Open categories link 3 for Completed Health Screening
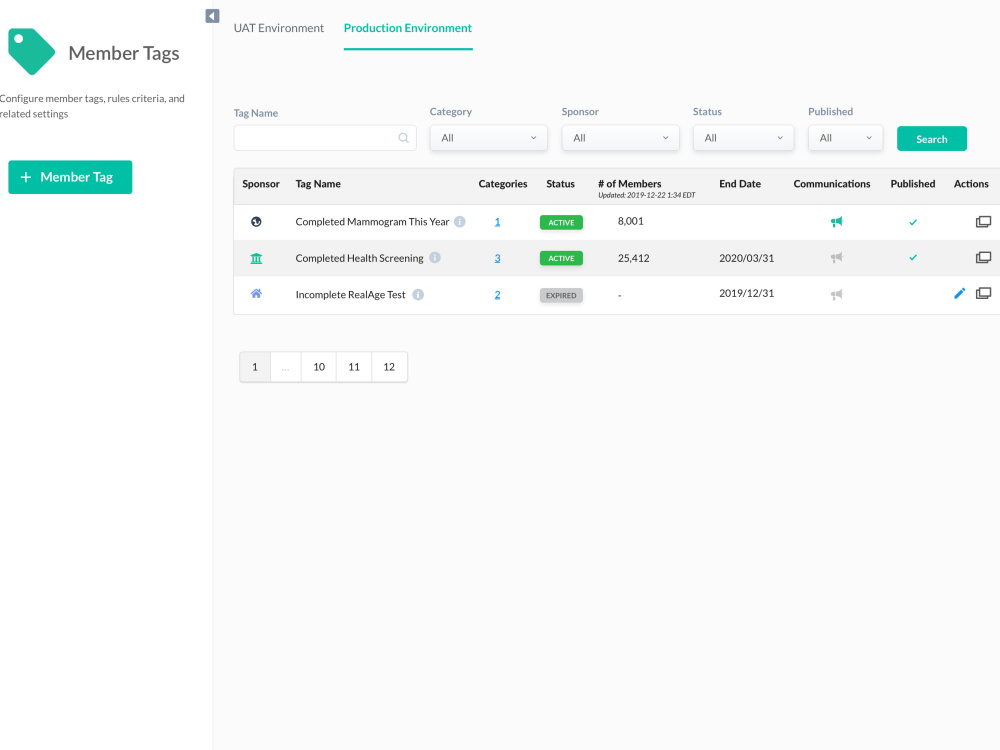The image size is (1000, 750). pyautogui.click(x=497, y=258)
